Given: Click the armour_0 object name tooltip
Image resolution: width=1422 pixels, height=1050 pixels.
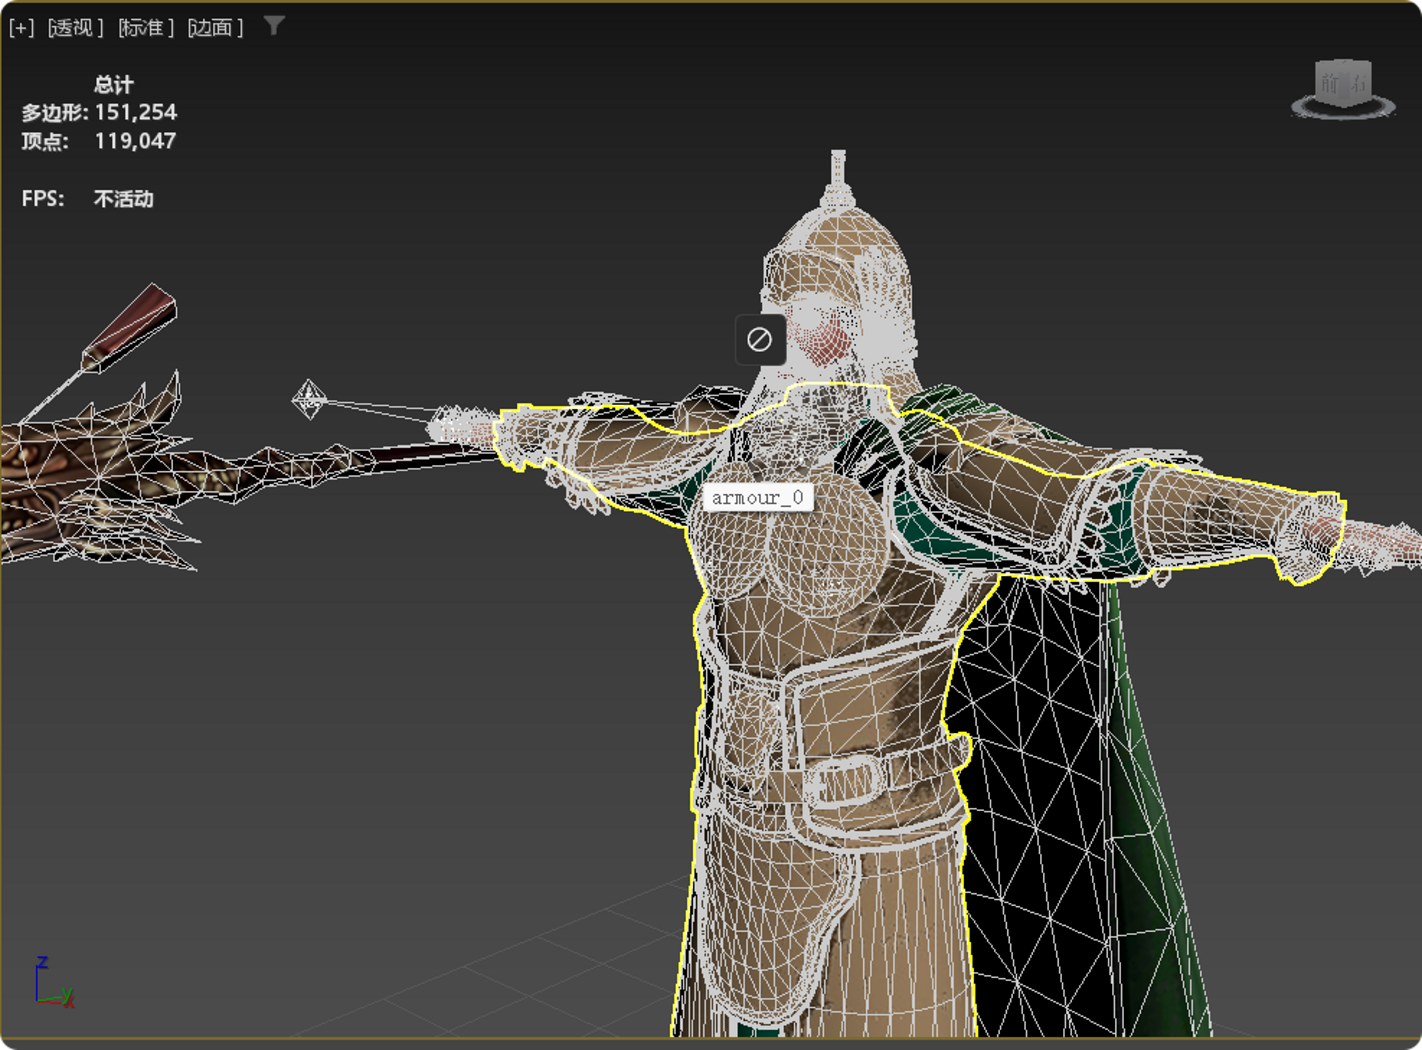Looking at the screenshot, I should (757, 498).
